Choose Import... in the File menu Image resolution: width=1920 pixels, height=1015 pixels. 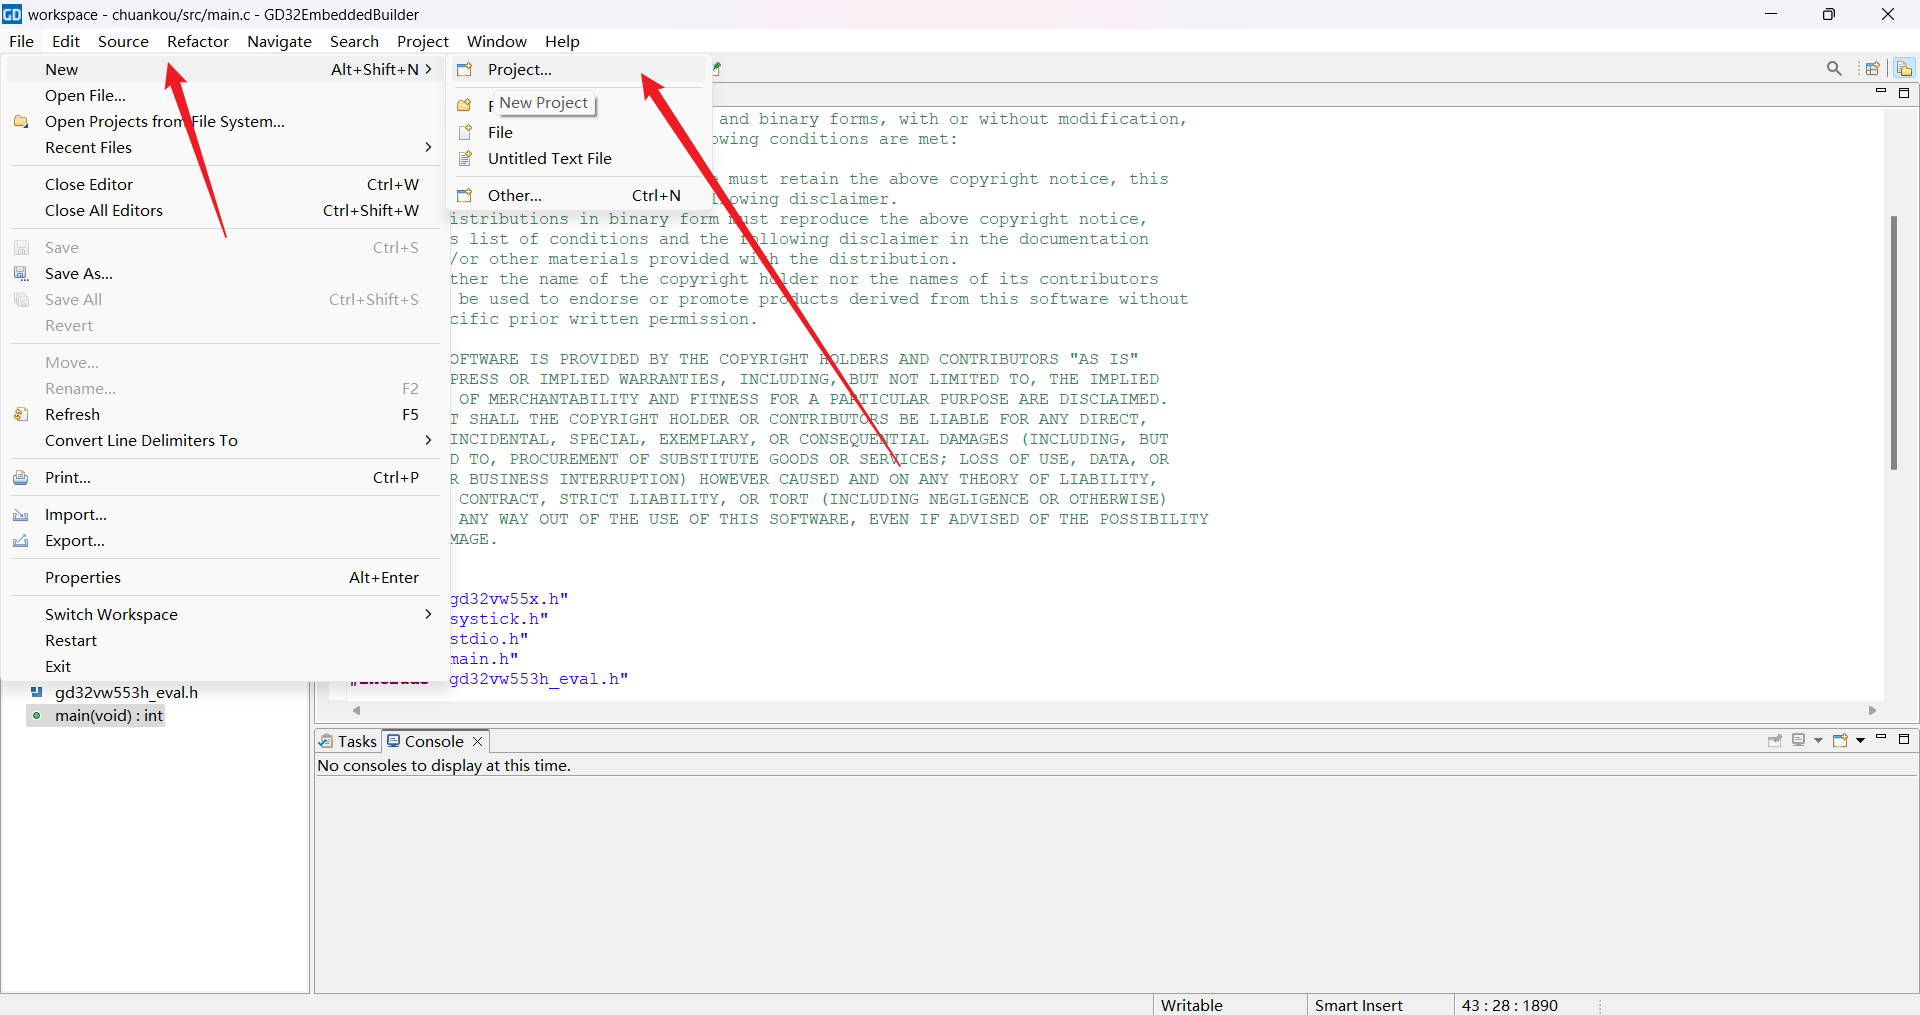pos(75,514)
